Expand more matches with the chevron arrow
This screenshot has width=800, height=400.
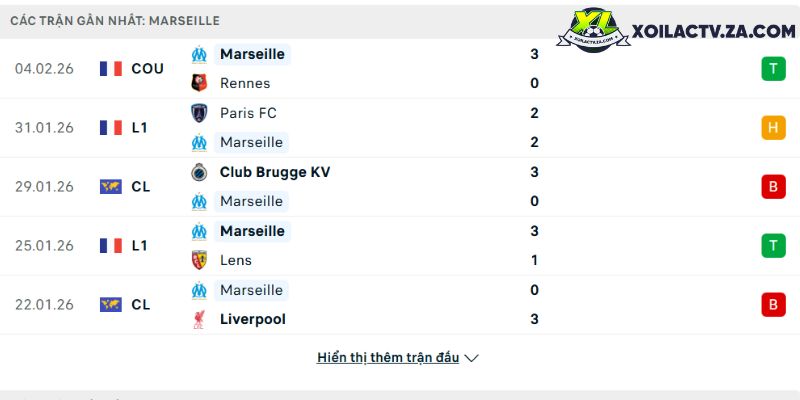(x=472, y=358)
